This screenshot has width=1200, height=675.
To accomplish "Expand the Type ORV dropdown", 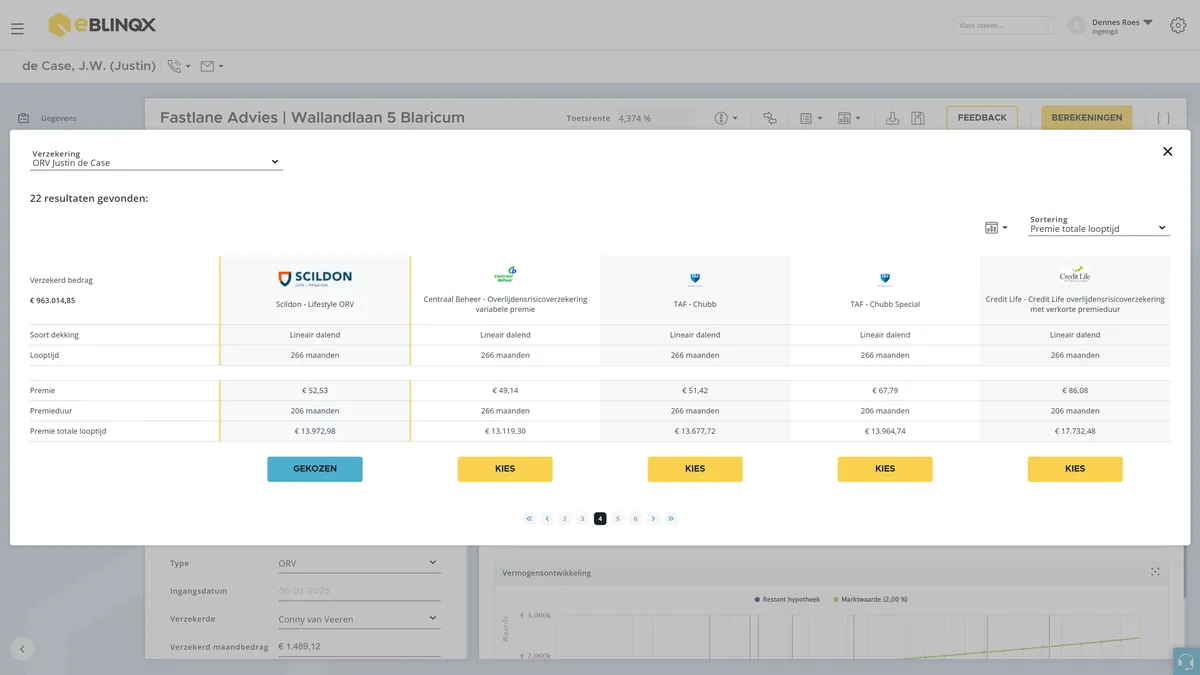I will point(358,563).
